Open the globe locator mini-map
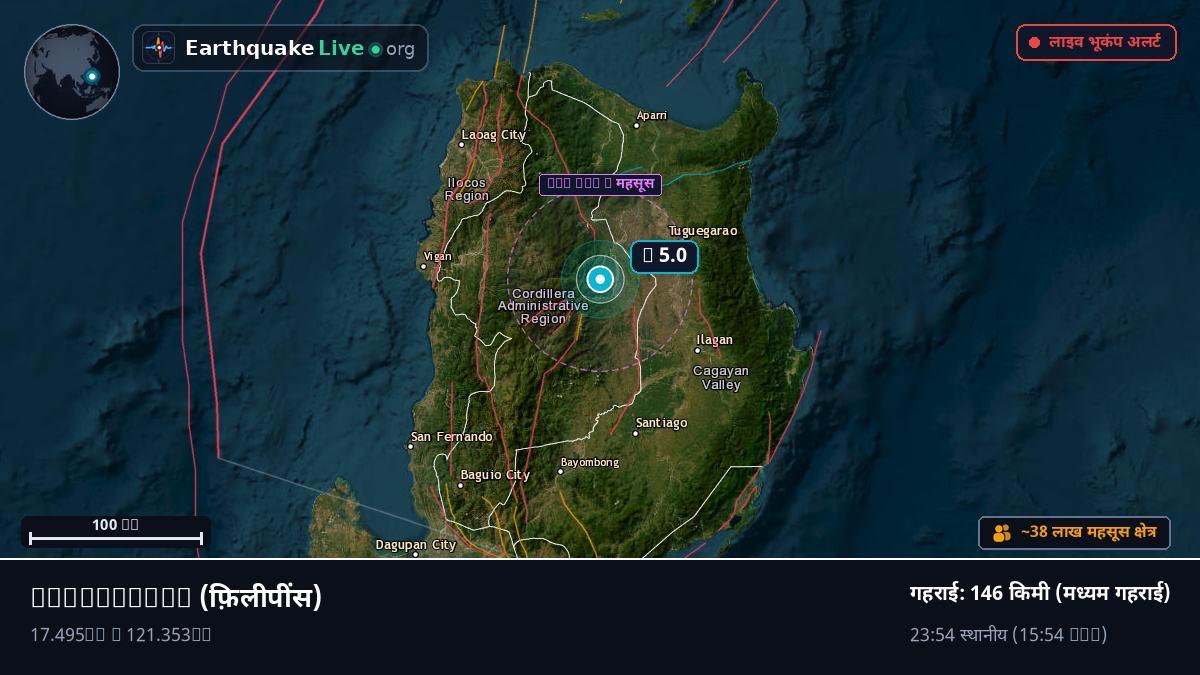Screen dimensions: 1200x675 [72, 72]
